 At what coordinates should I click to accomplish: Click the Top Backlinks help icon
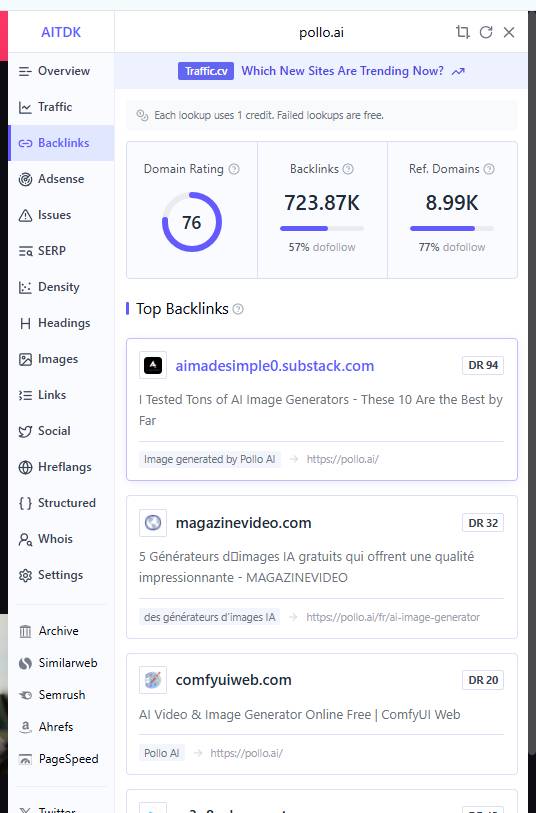click(x=238, y=309)
